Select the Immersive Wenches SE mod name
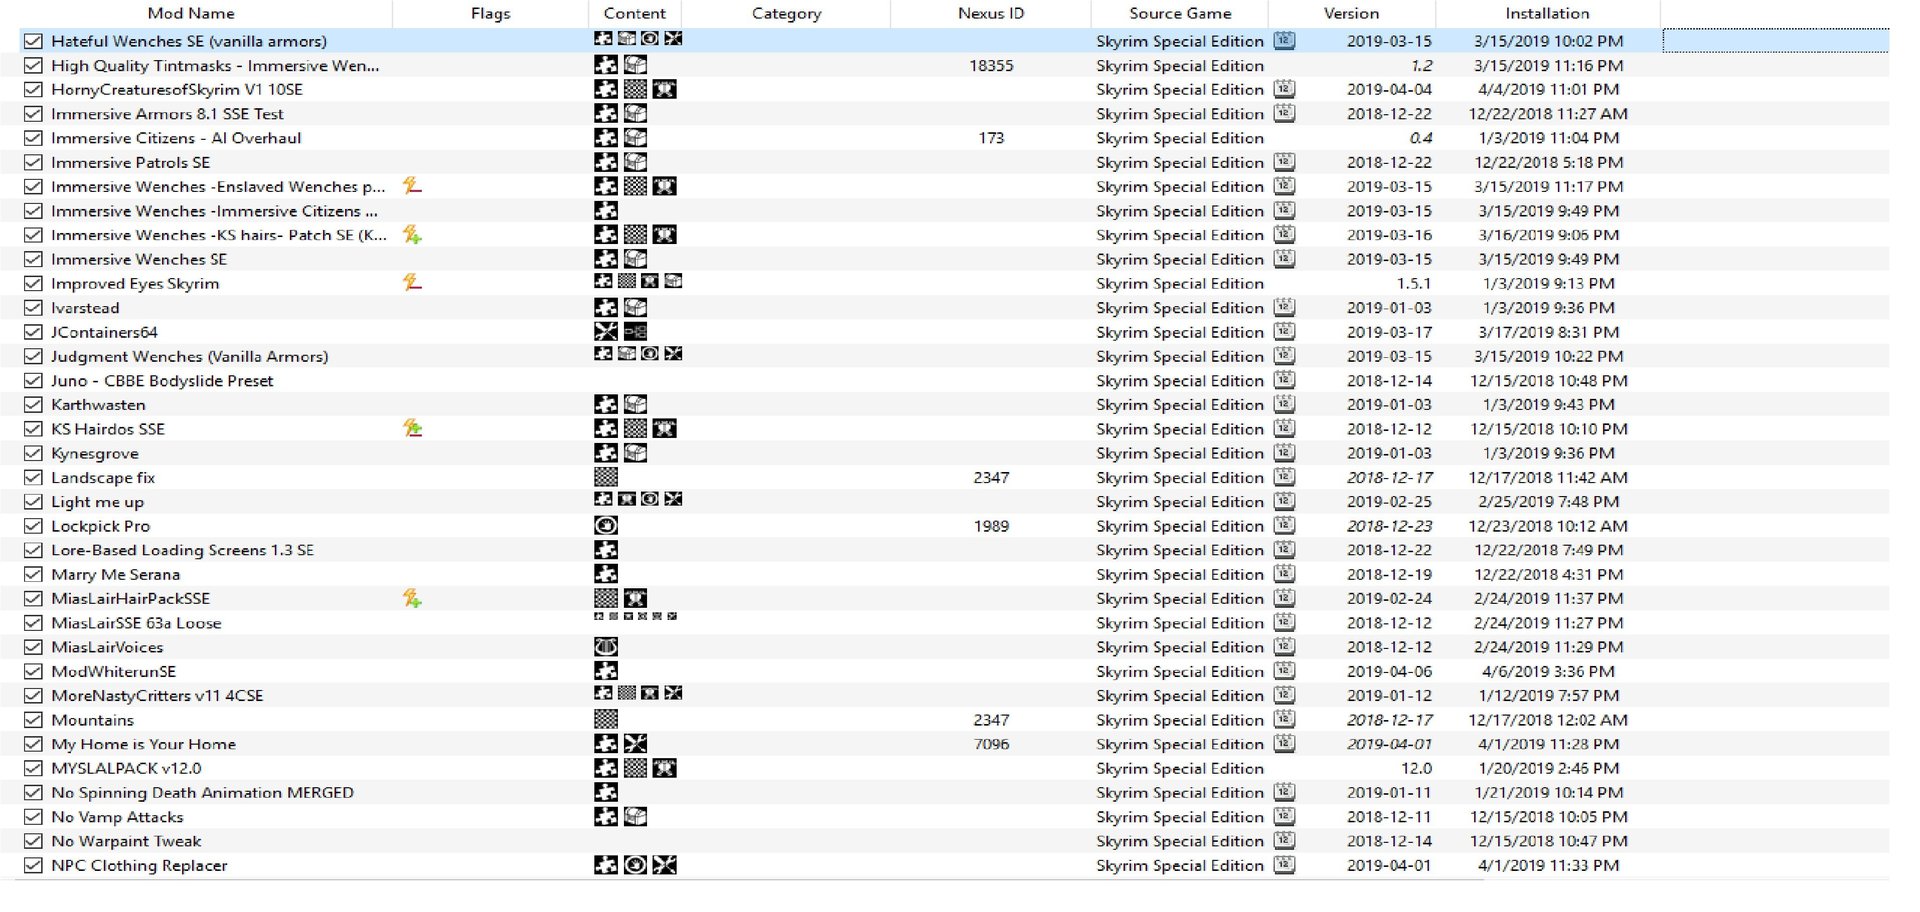The width and height of the screenshot is (1920, 912). coord(139,259)
